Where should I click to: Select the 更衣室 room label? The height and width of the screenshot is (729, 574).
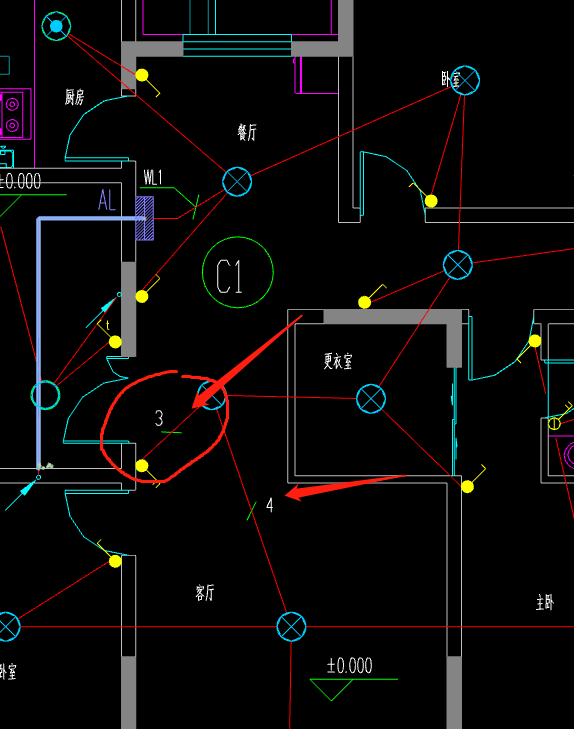click(x=338, y=361)
